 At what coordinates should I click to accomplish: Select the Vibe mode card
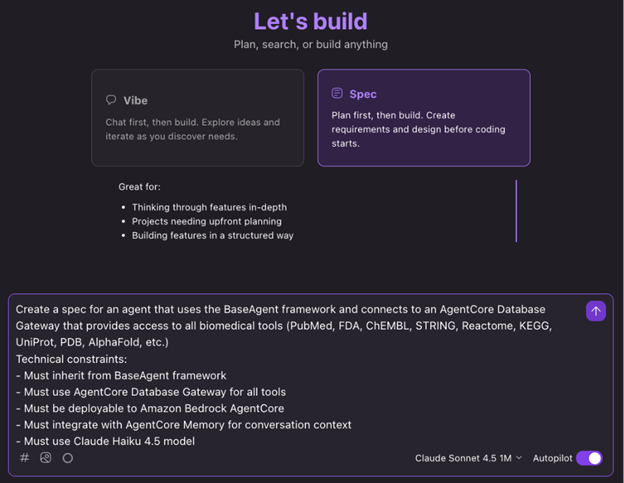point(197,117)
